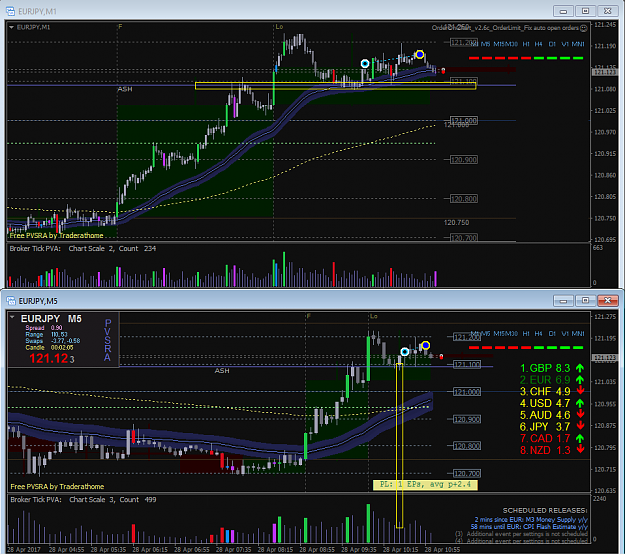
Task: Select the cyan-white circle trade marker in M5 chart
Action: (405, 352)
